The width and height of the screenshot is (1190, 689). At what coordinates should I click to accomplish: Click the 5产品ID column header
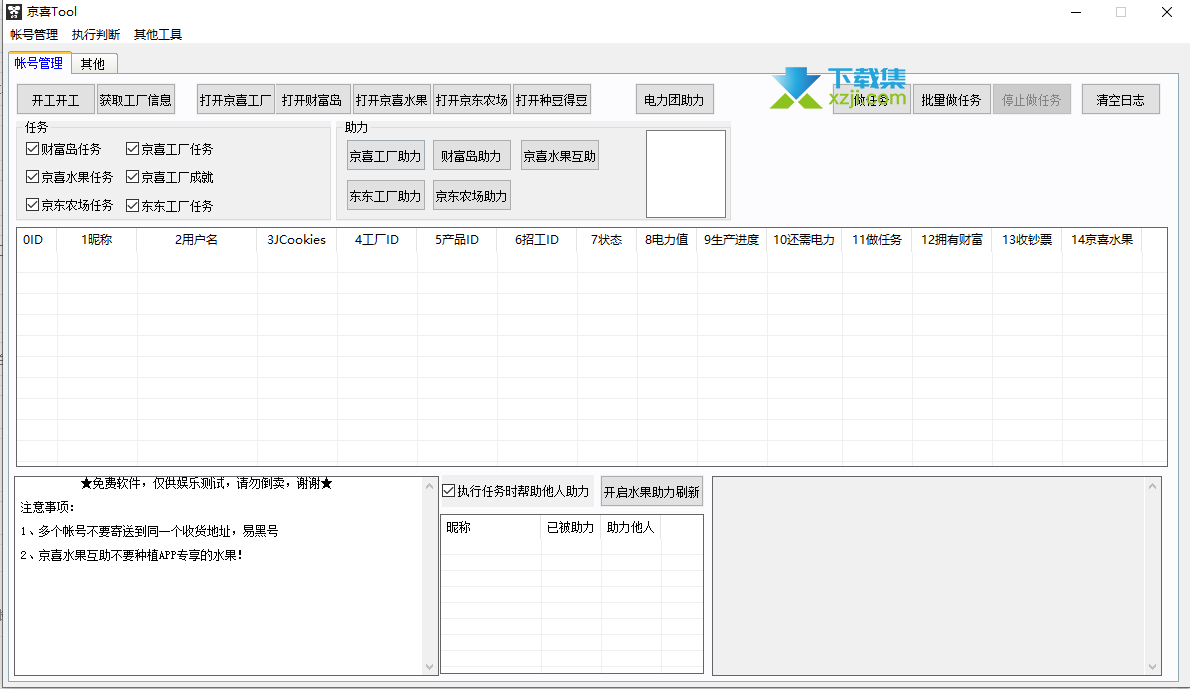[457, 240]
